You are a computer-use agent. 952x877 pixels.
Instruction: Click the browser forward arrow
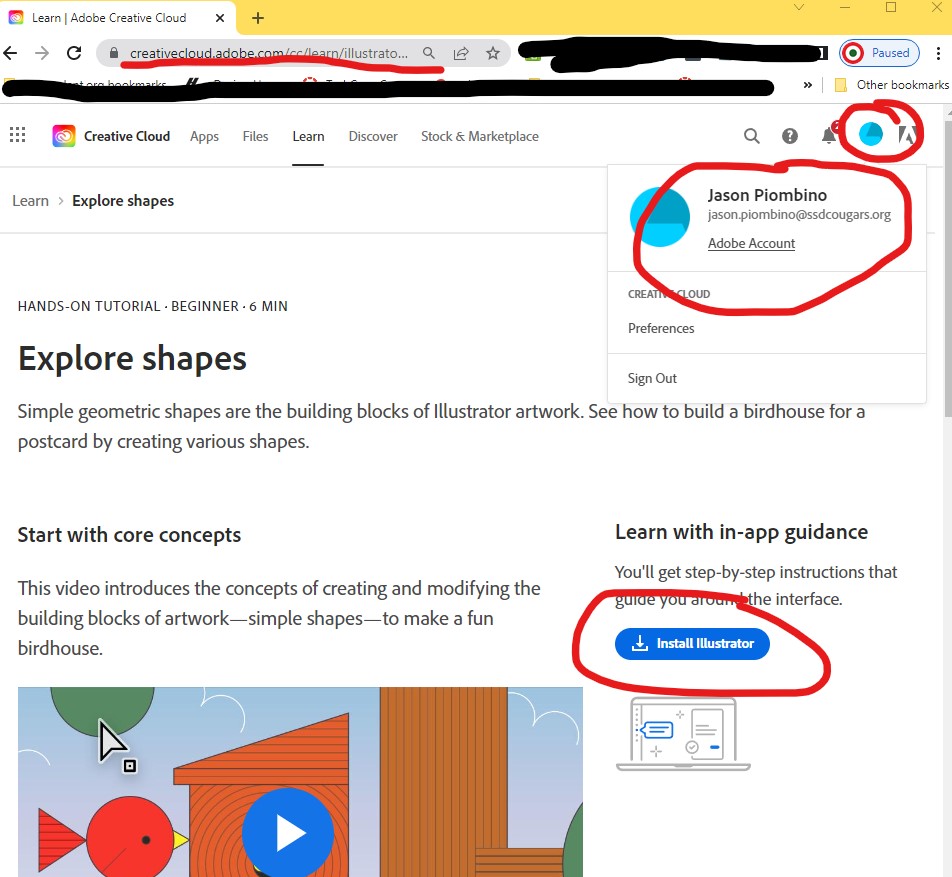42,53
